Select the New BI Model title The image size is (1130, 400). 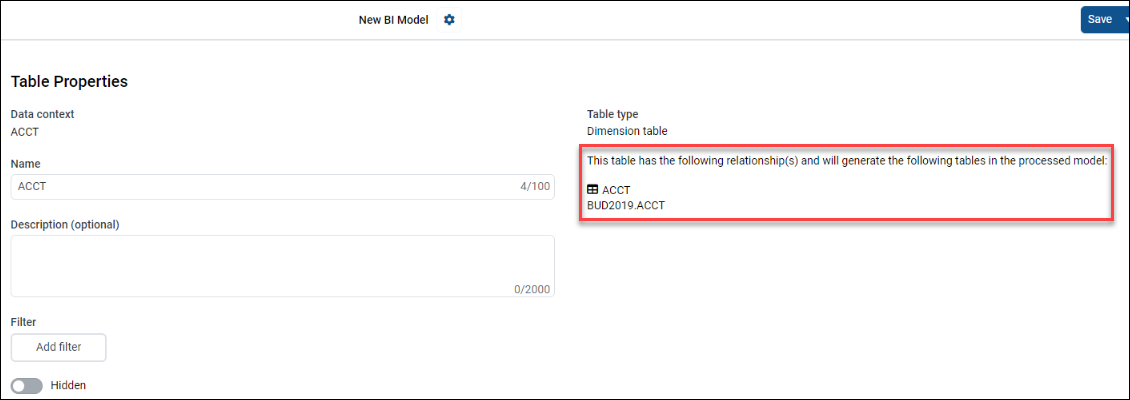pyautogui.click(x=393, y=20)
